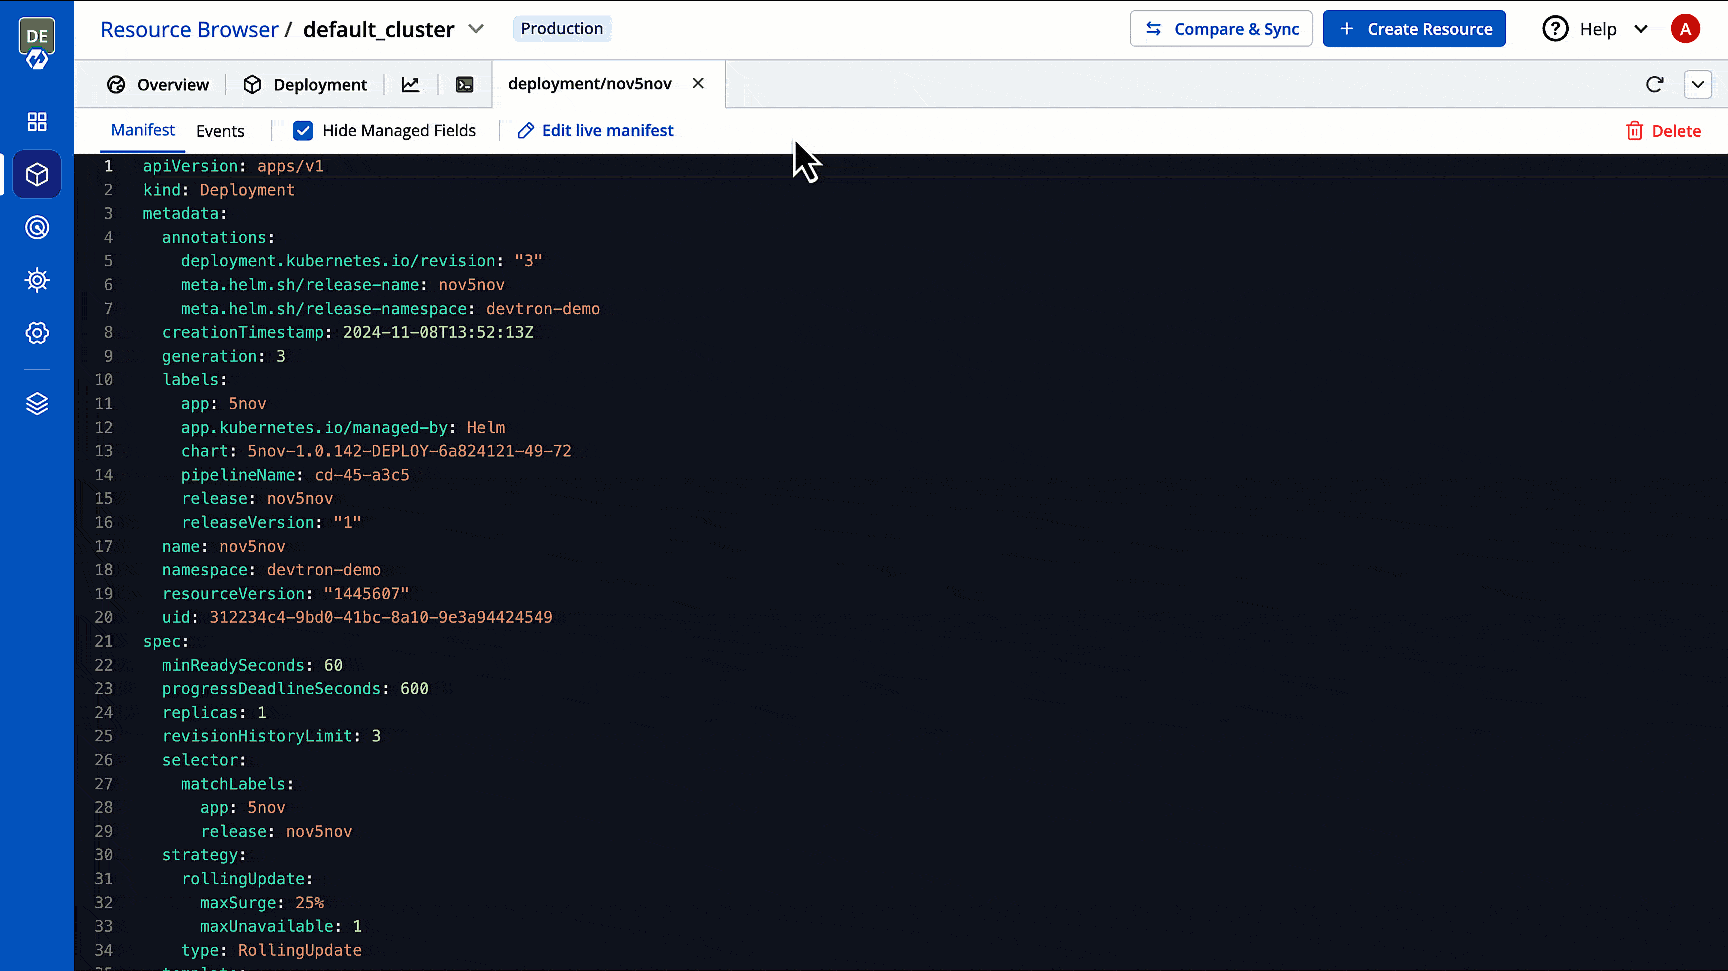Open the applications grid icon in sidebar
Image resolution: width=1728 pixels, height=971 pixels.
click(37, 121)
